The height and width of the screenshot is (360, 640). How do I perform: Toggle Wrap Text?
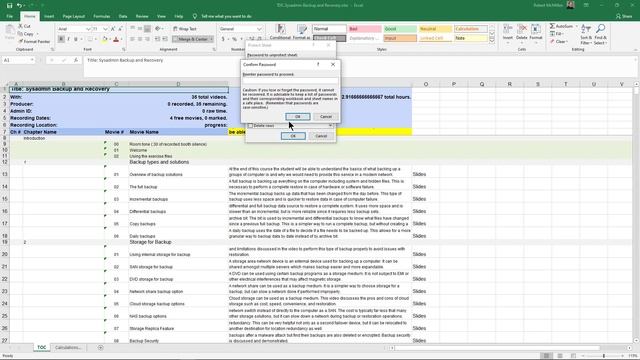point(185,29)
